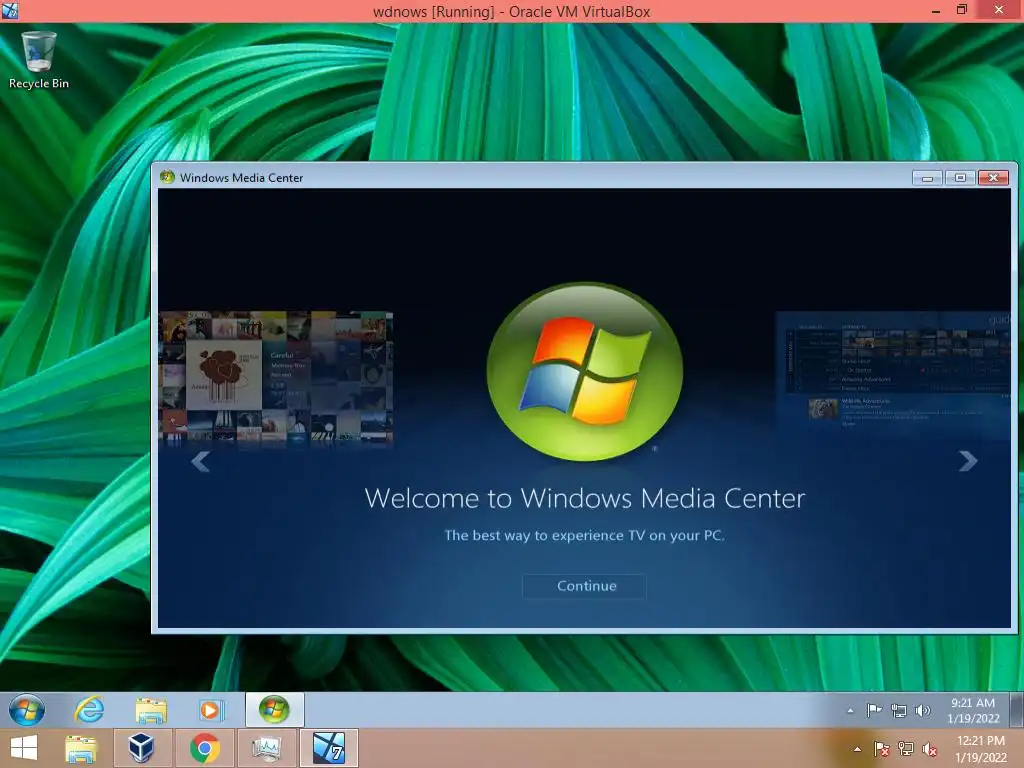Open Action Center flag in guest tray

[x=874, y=711]
